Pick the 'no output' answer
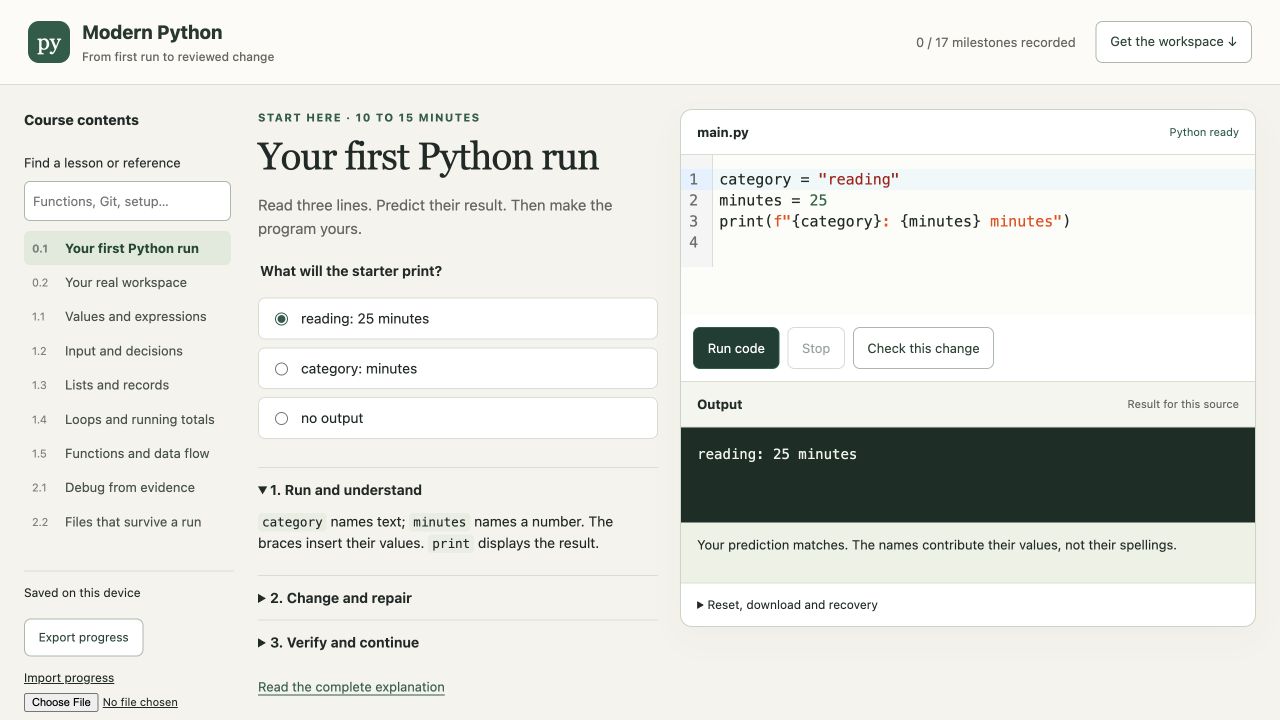Screen dimensions: 1280x720 458,418
